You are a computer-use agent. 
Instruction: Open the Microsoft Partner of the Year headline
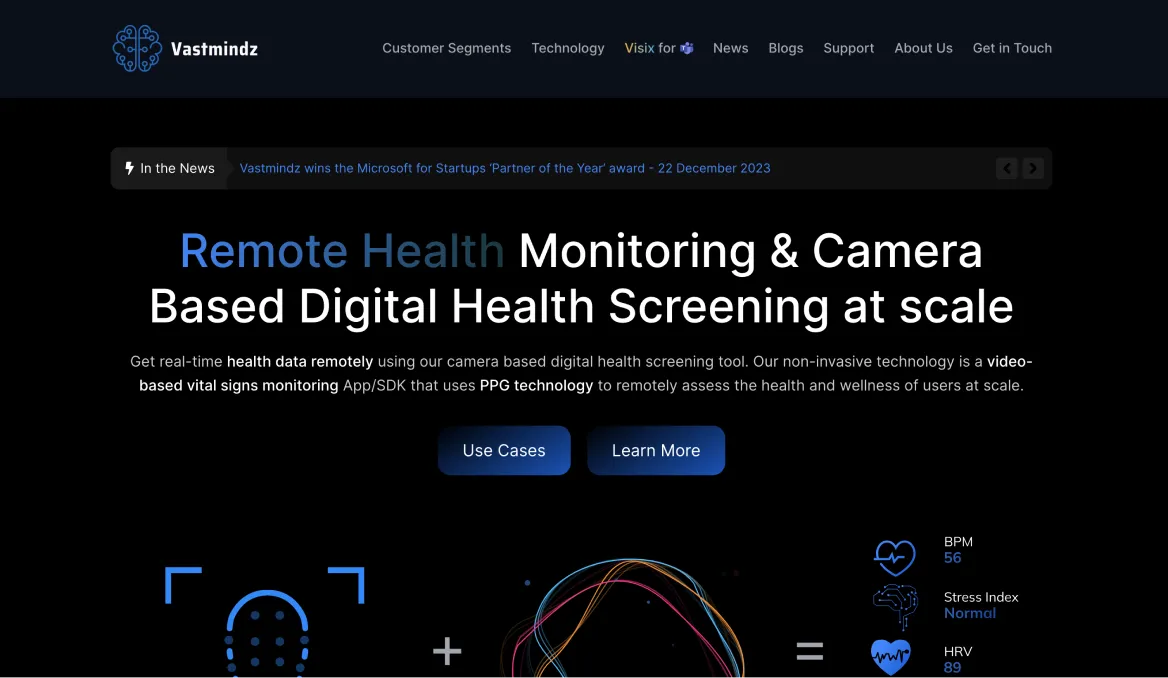tap(505, 168)
